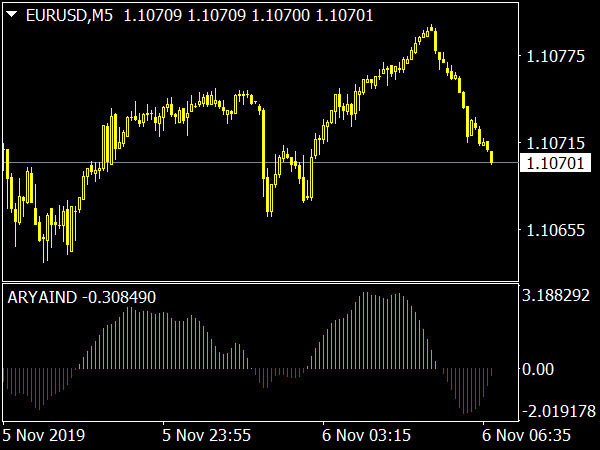Click the 5 Nov 2019 time label
This screenshot has height=450, width=600.
click(x=44, y=435)
